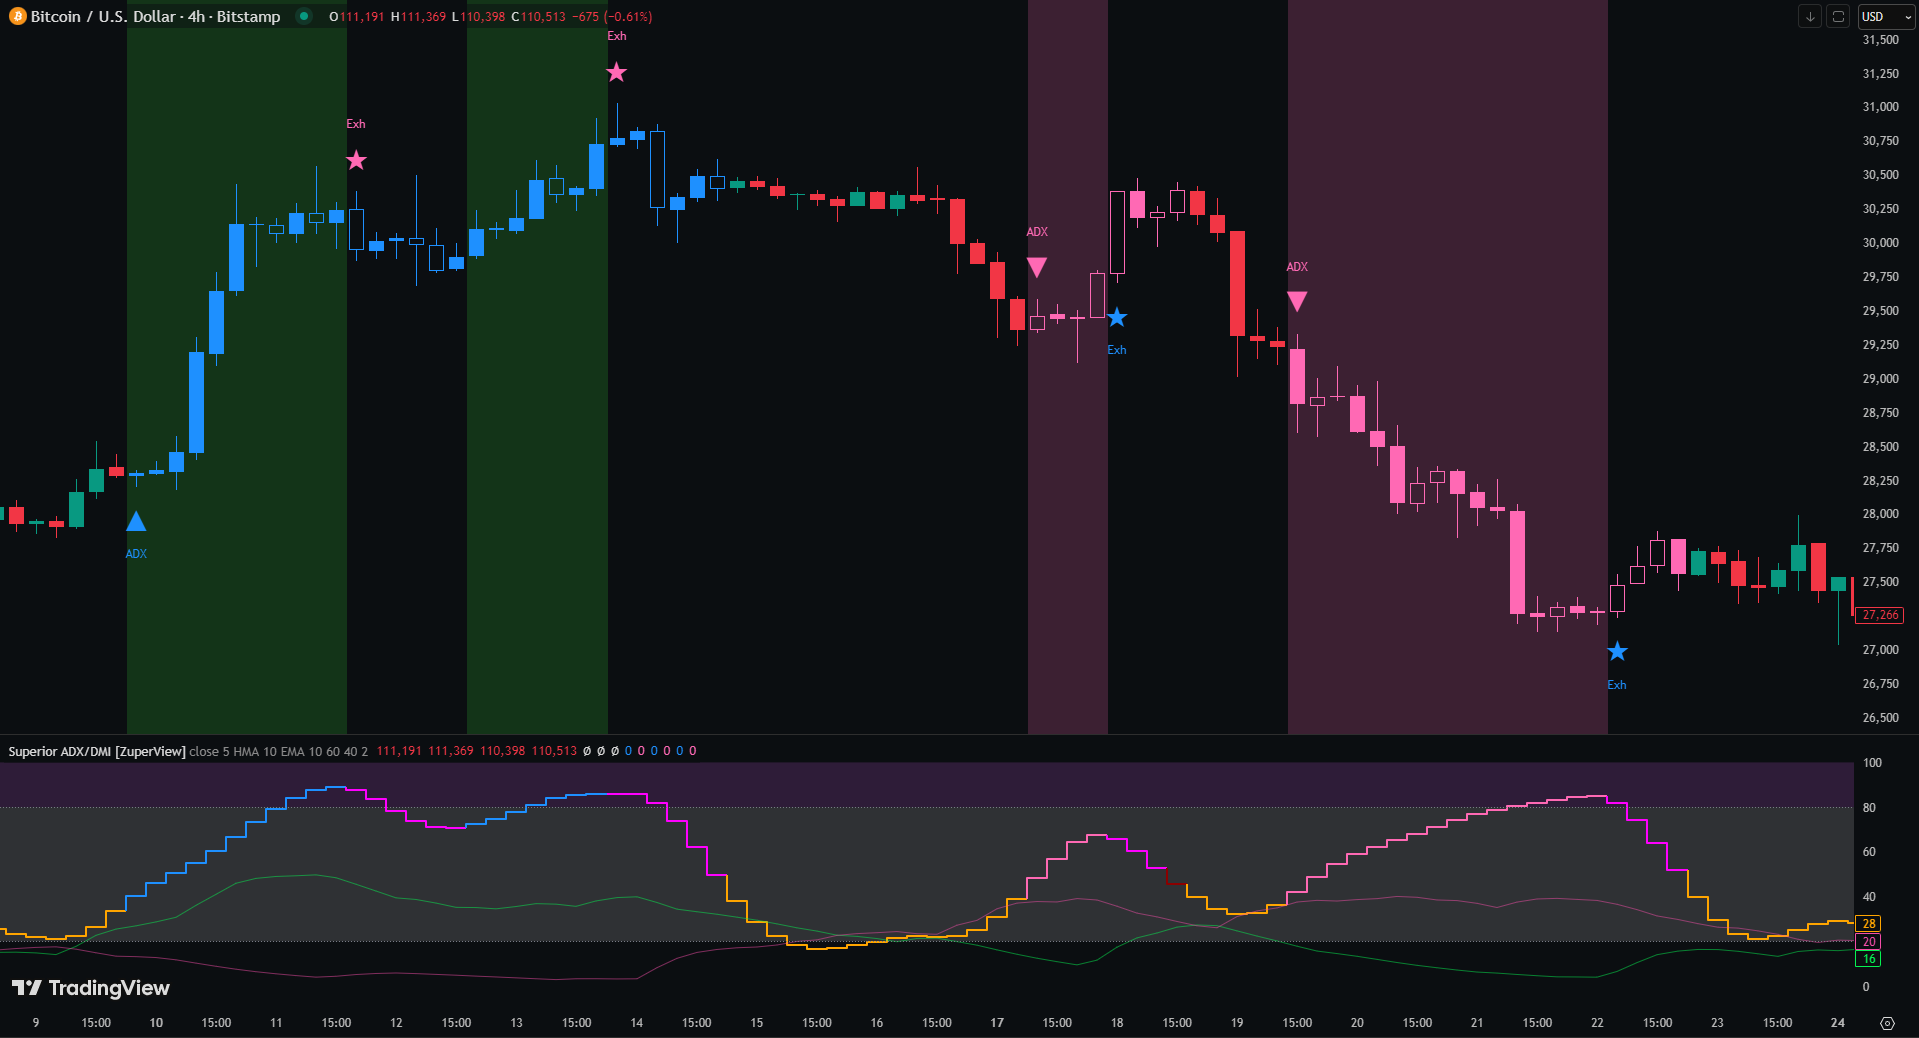Click the blue ADX up-triangle marker
1919x1038 pixels.
(x=136, y=521)
